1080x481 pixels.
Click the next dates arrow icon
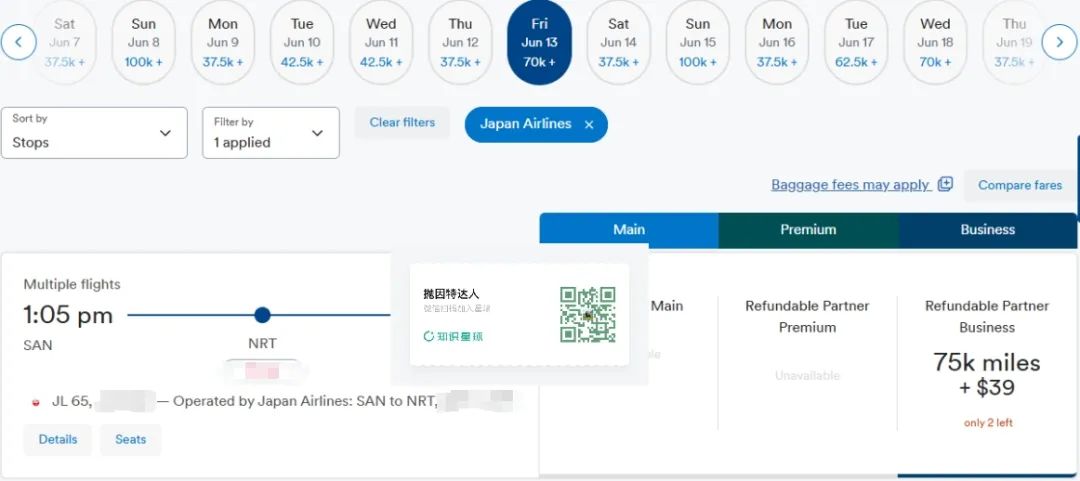(1059, 42)
